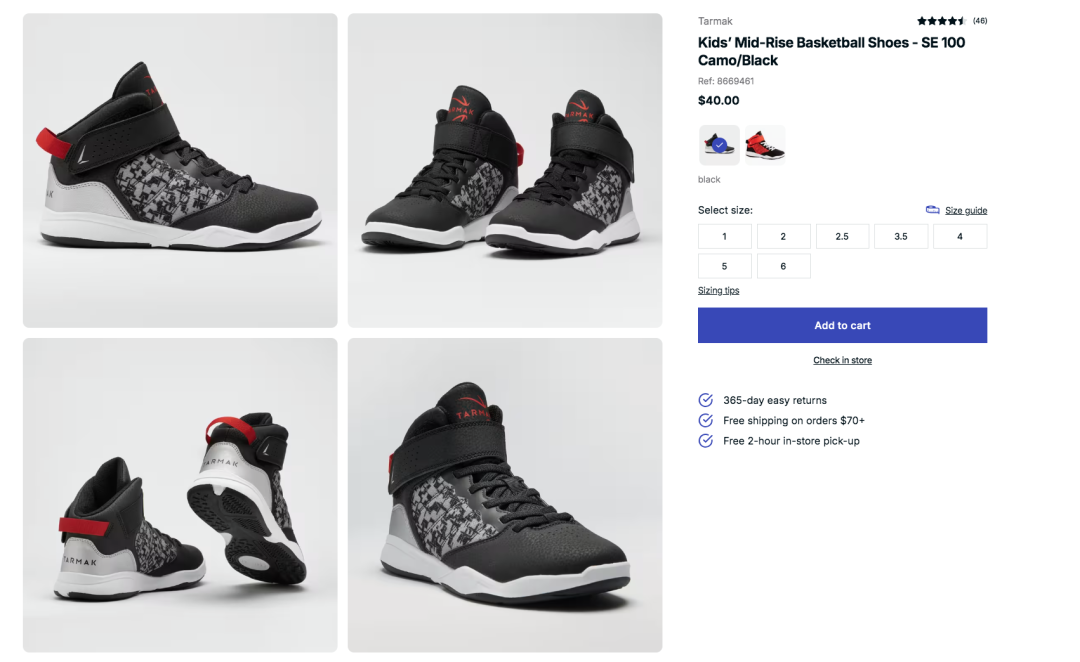Screen dimensions: 1080x662
Task: Click the free shipping checkmark icon
Action: click(x=705, y=420)
